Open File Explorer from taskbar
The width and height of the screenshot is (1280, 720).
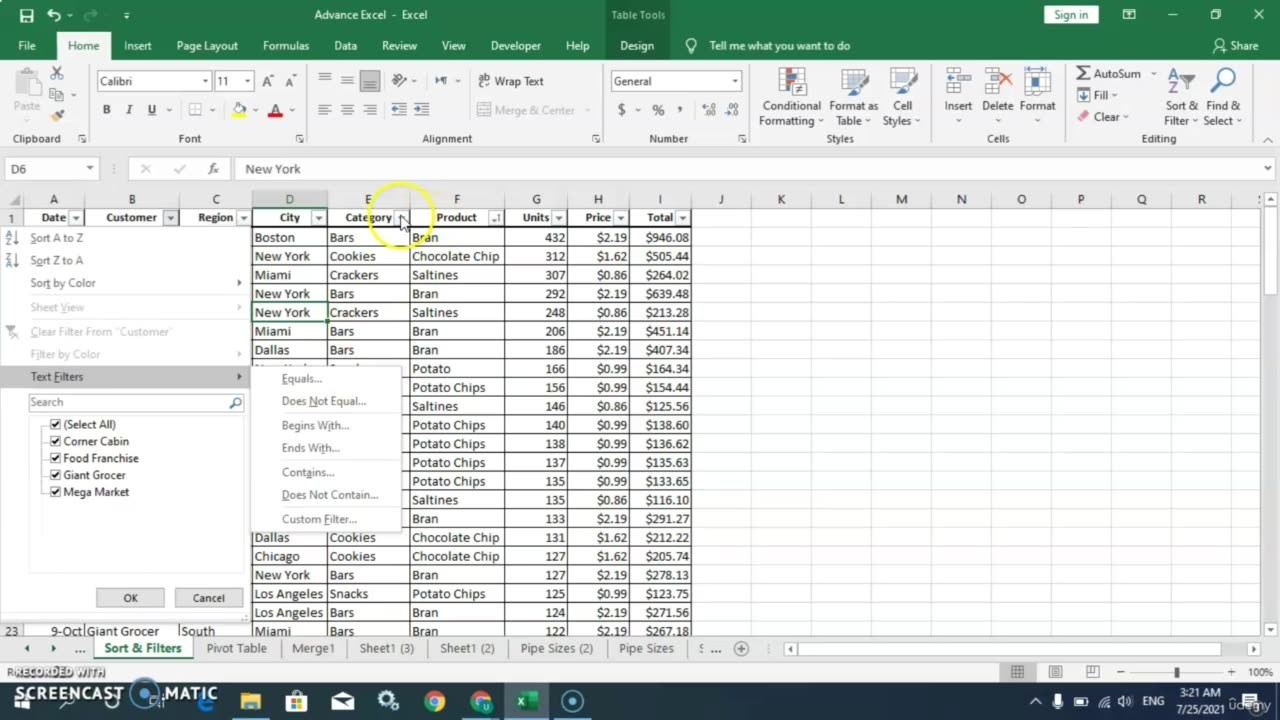coord(250,701)
